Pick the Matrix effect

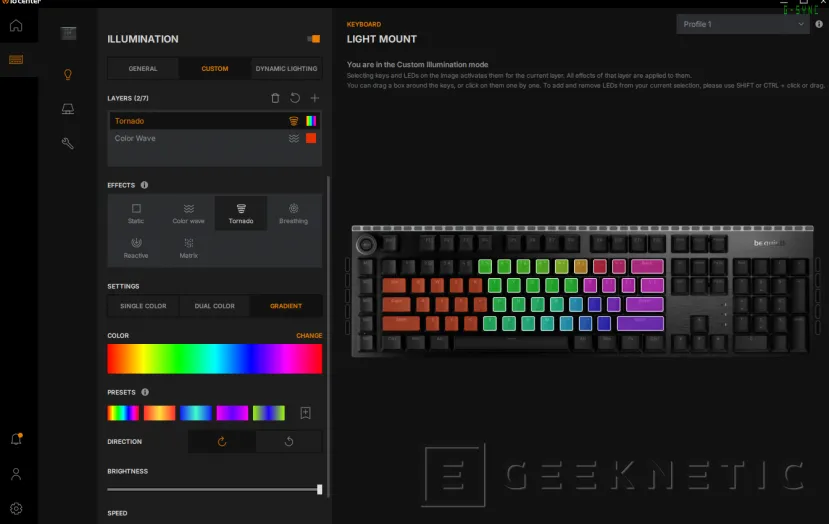pos(188,247)
